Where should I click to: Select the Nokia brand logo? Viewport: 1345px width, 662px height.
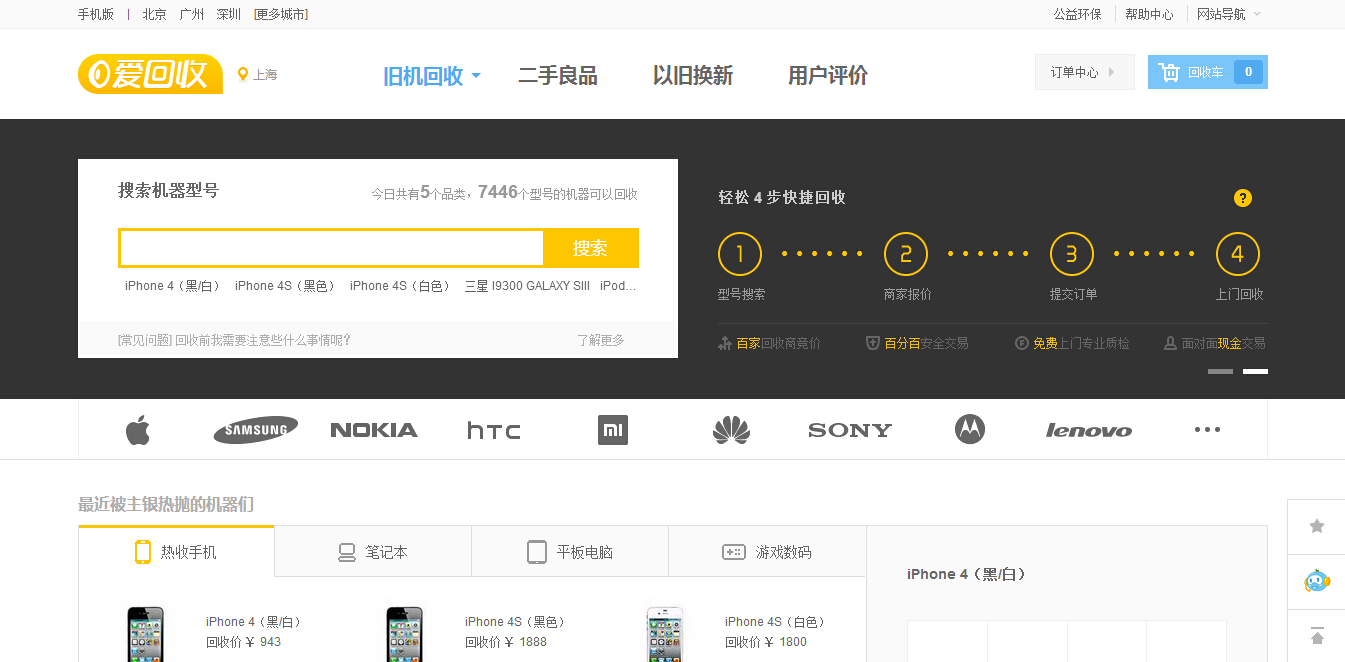(374, 430)
